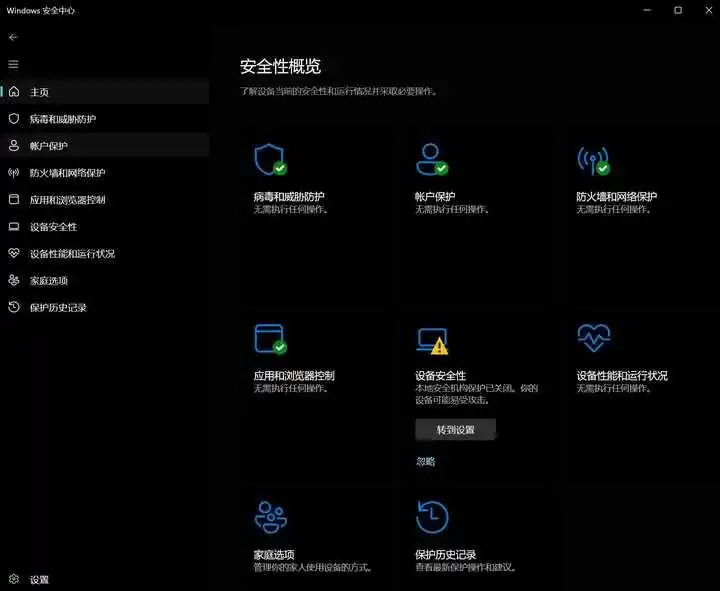Click the 安全性概览 page heading

point(280,67)
